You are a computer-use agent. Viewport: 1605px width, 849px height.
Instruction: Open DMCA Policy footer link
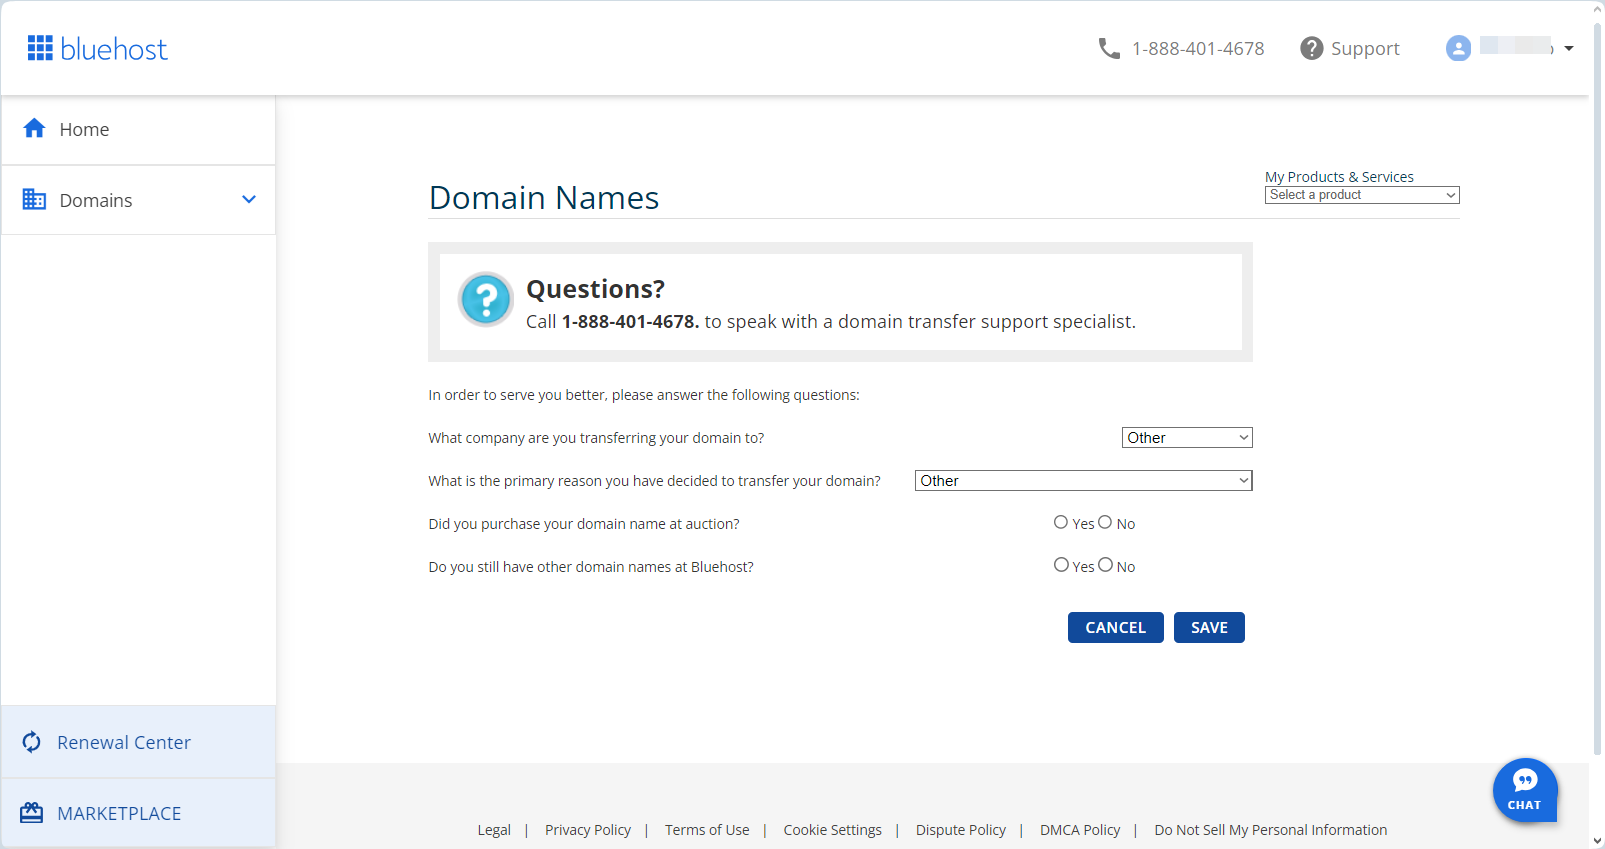[1080, 830]
